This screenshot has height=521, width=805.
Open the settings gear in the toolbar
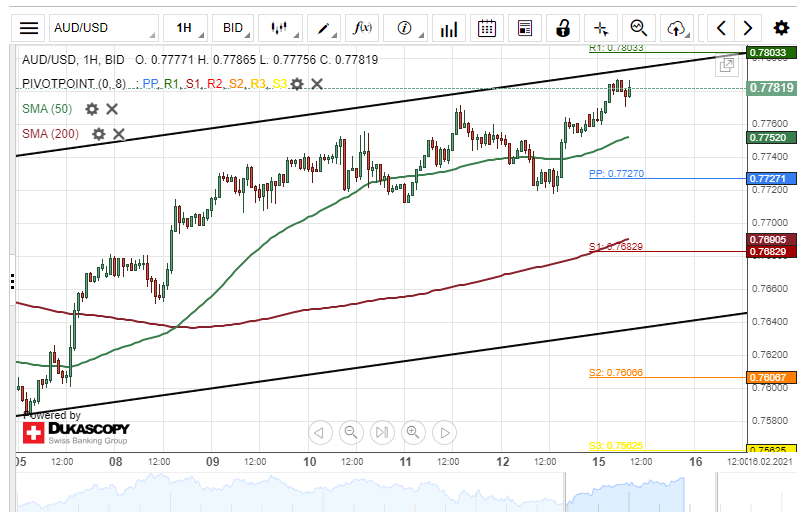click(x=781, y=28)
